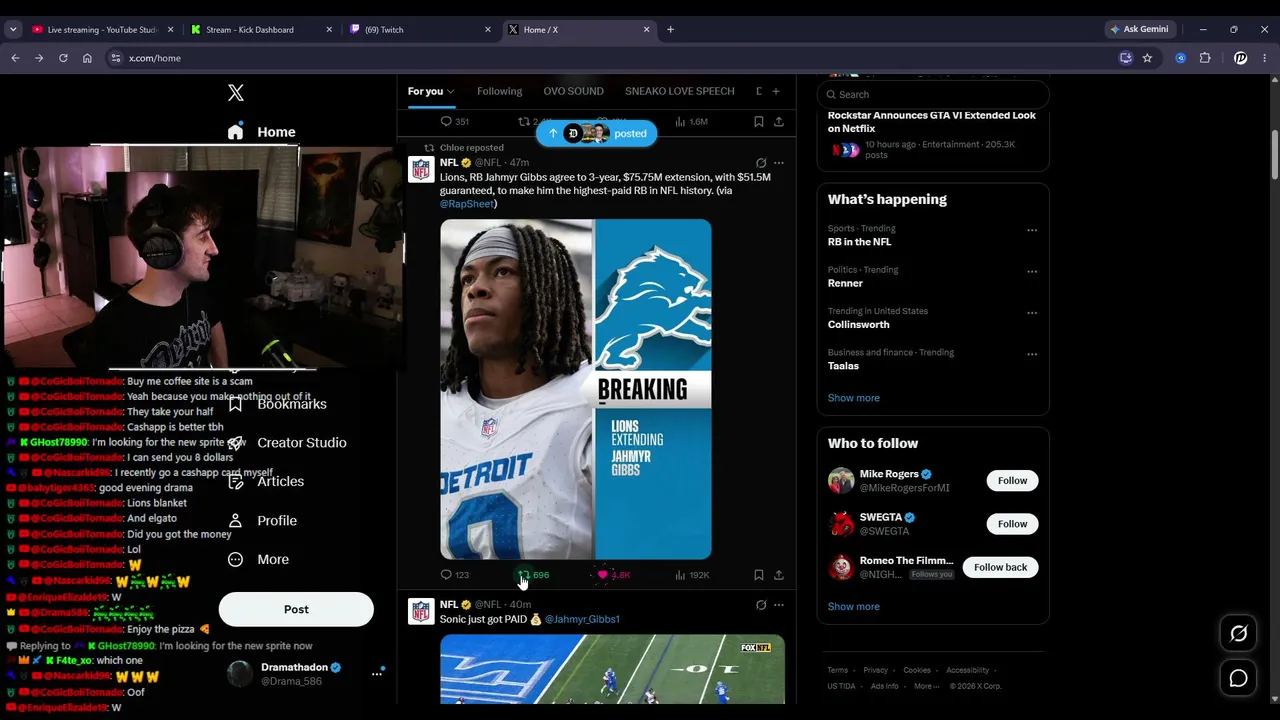Open Grok from the floating button
The width and height of the screenshot is (1280, 720).
1238,633
